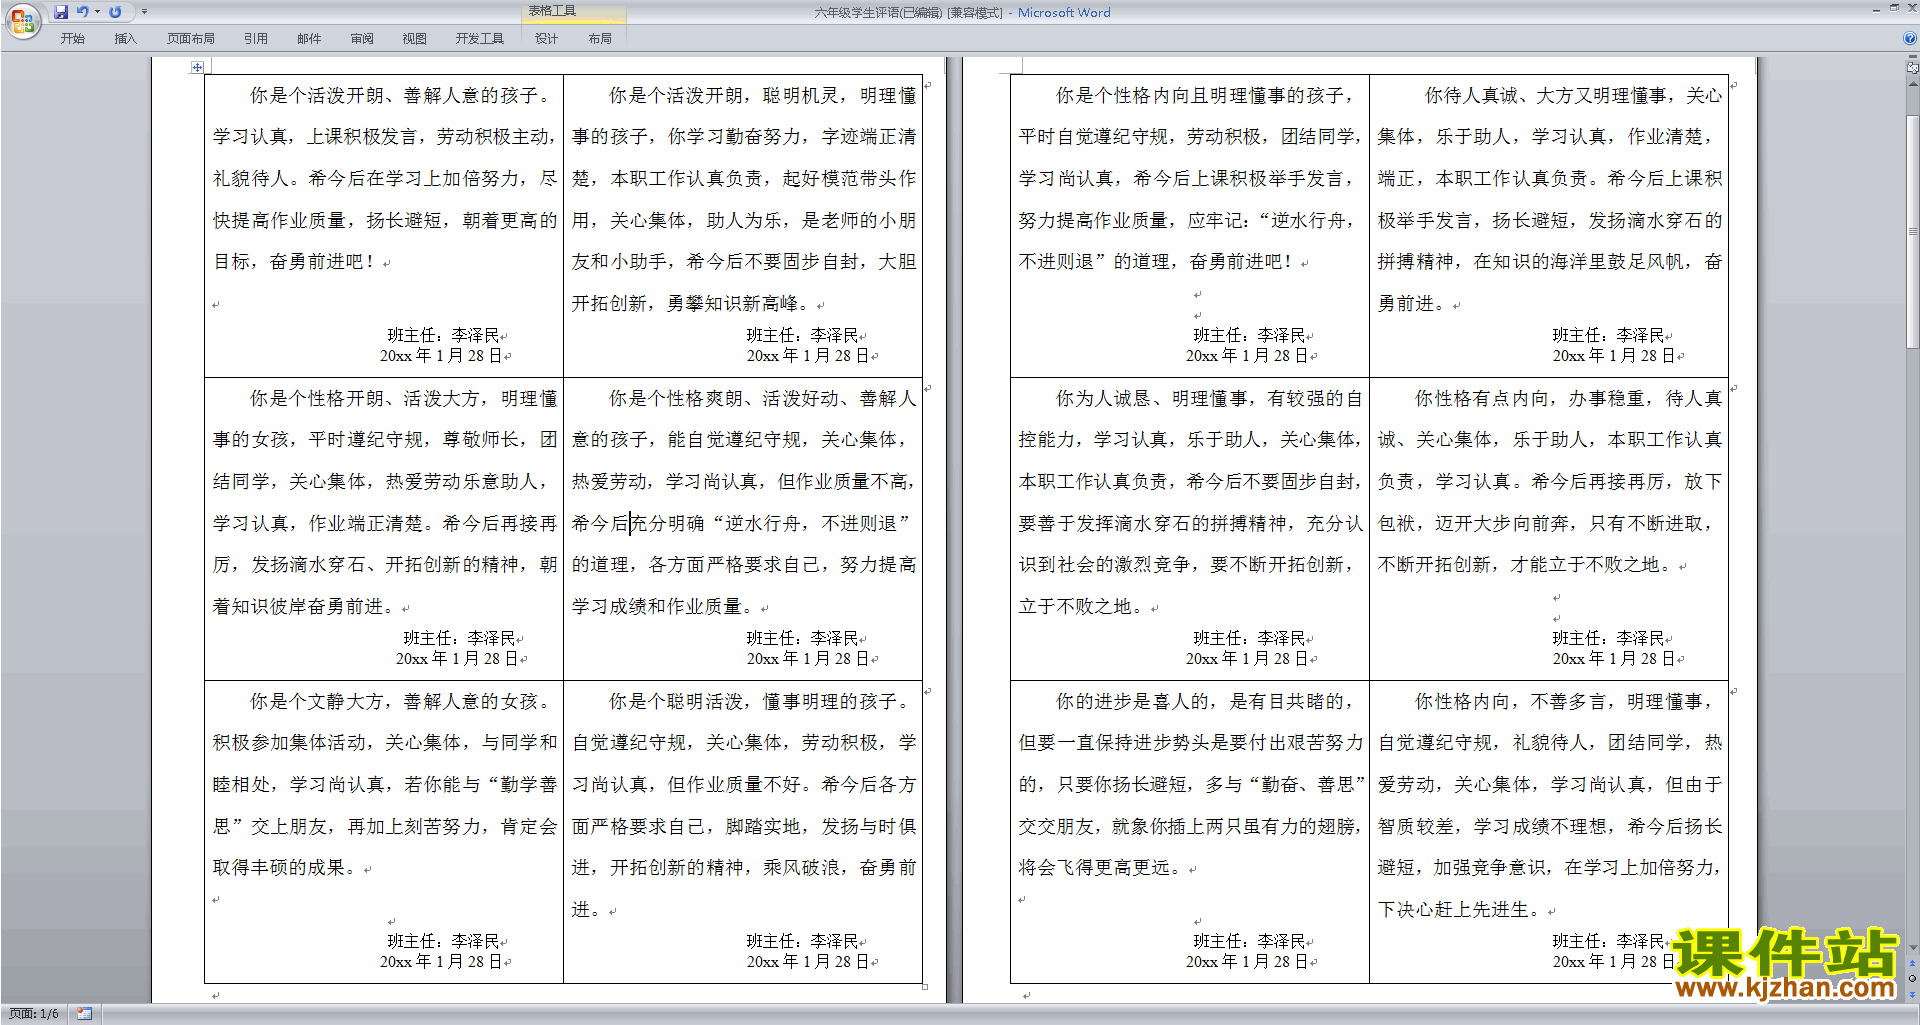Switch to the 页面布局 tab

pyautogui.click(x=191, y=38)
